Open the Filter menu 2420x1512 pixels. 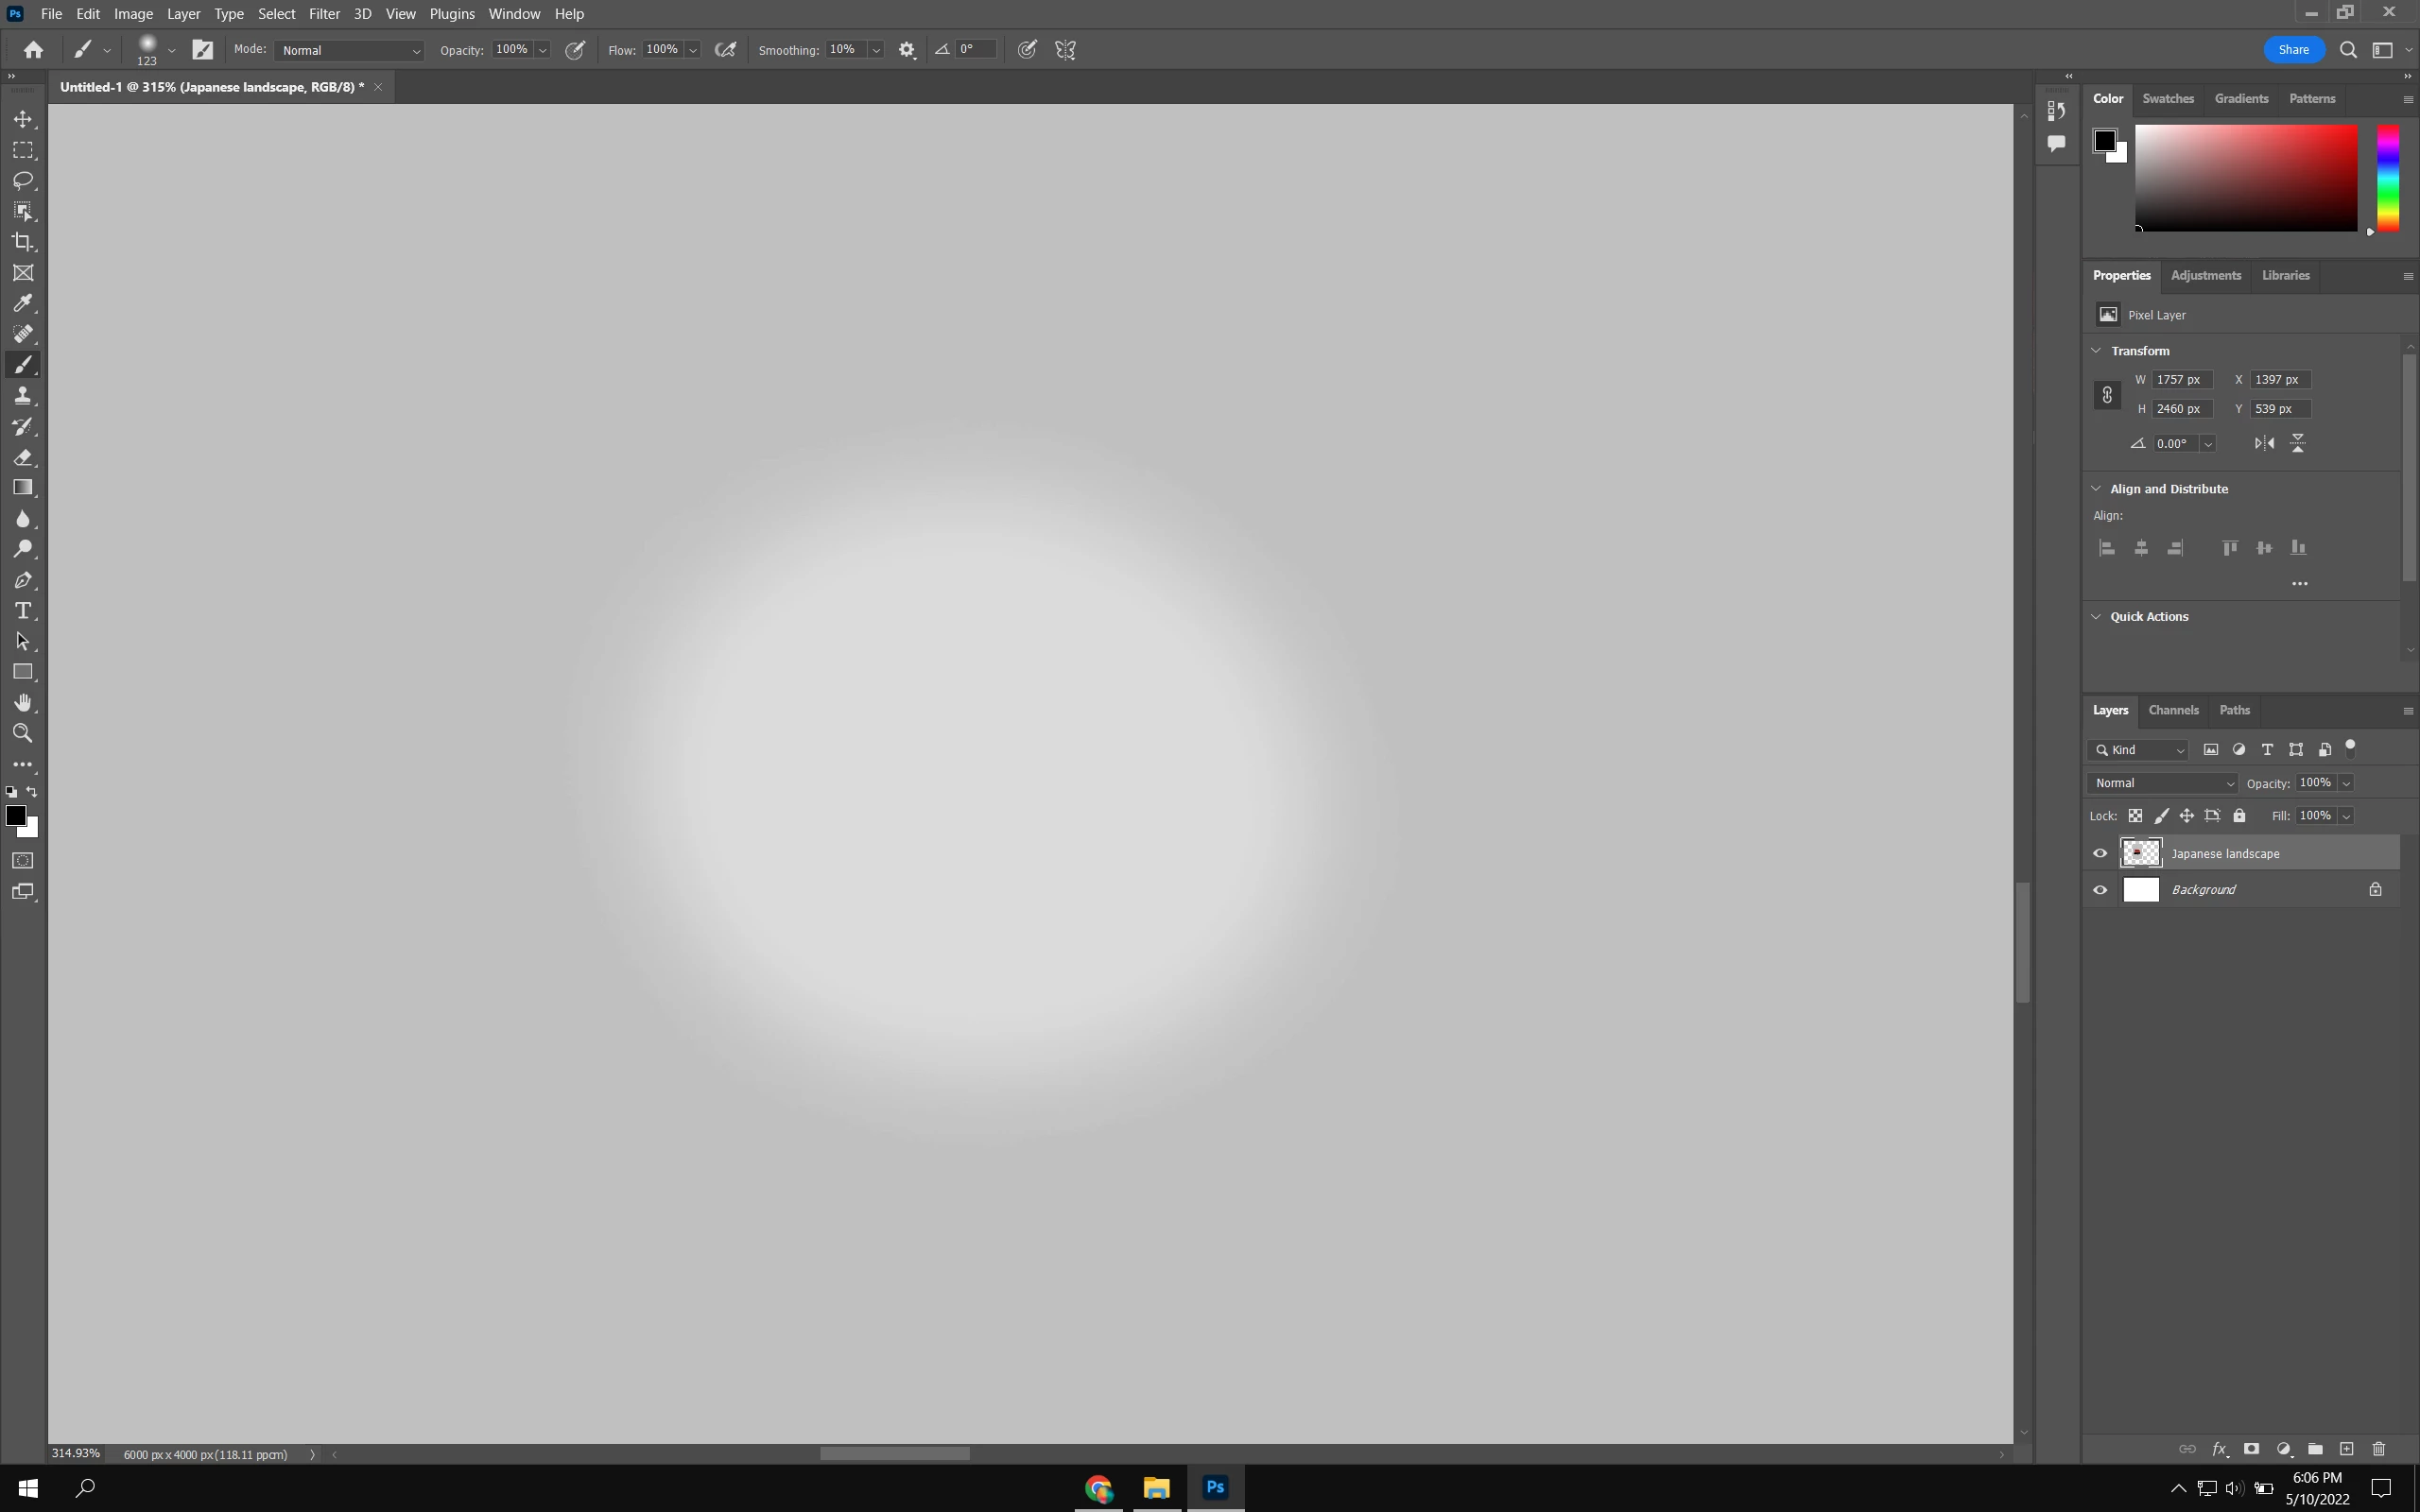point(324,14)
